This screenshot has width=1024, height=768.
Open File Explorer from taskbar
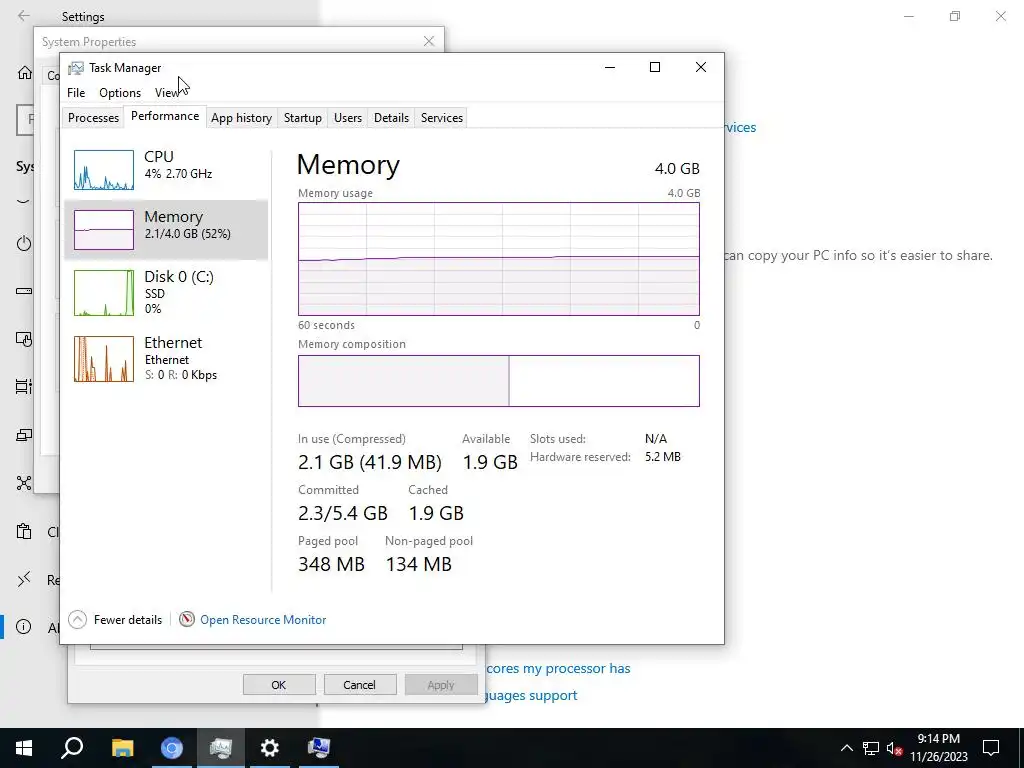122,748
